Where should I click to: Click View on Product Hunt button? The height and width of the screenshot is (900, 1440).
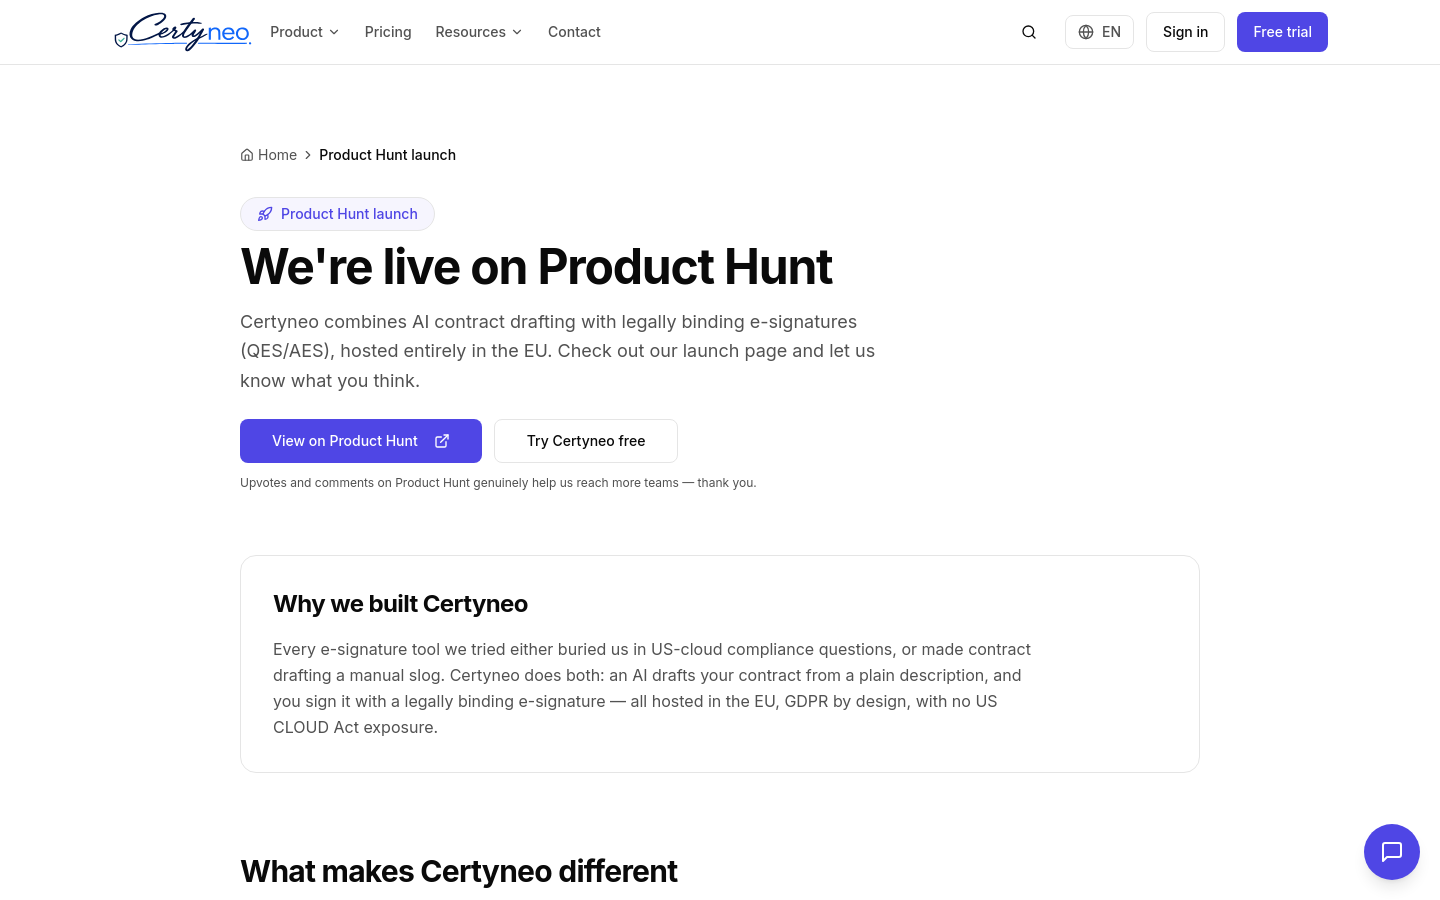pos(361,441)
